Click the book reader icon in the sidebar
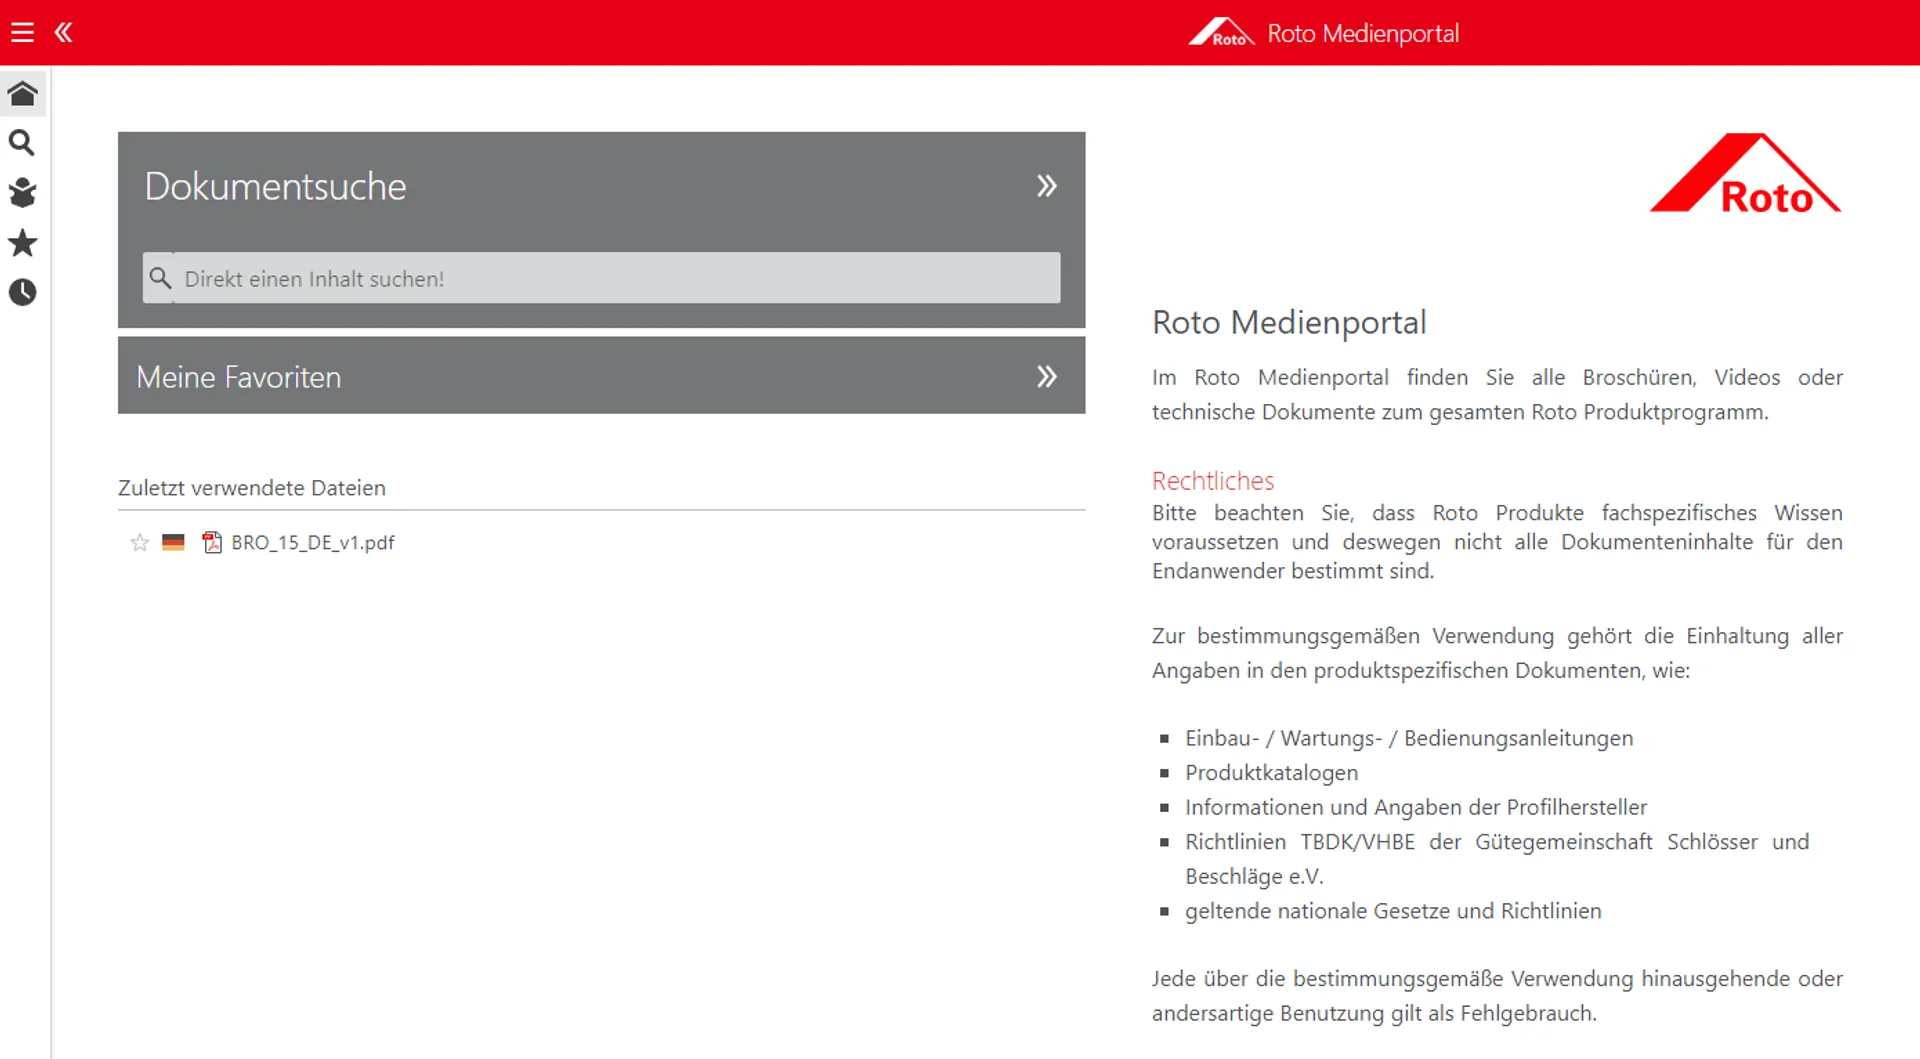This screenshot has width=1920, height=1059. click(x=22, y=192)
